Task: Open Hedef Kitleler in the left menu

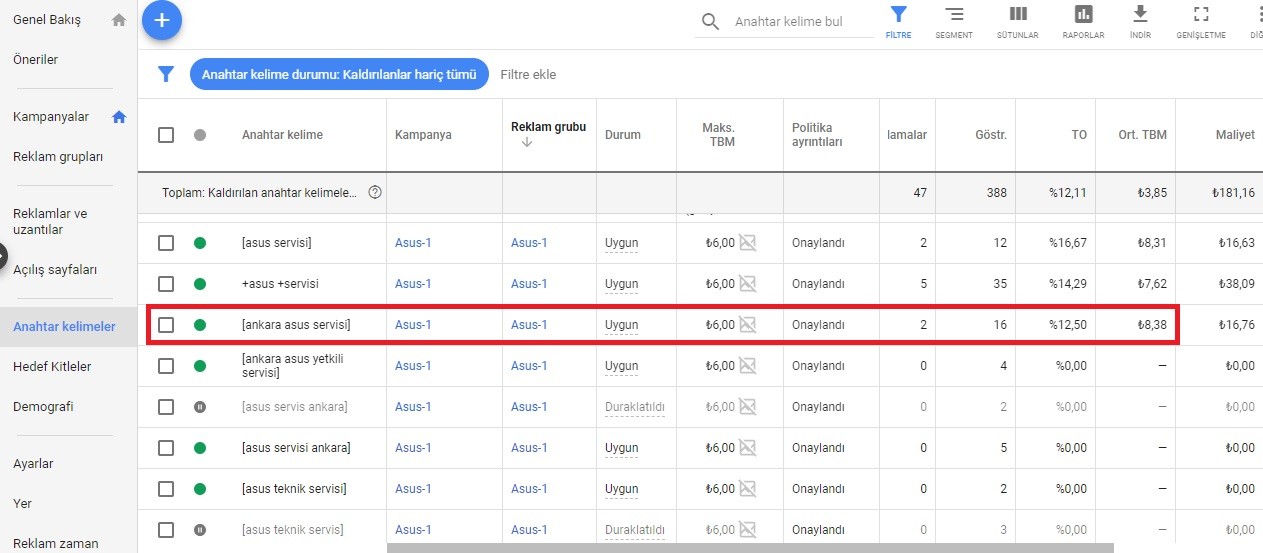Action: point(52,366)
